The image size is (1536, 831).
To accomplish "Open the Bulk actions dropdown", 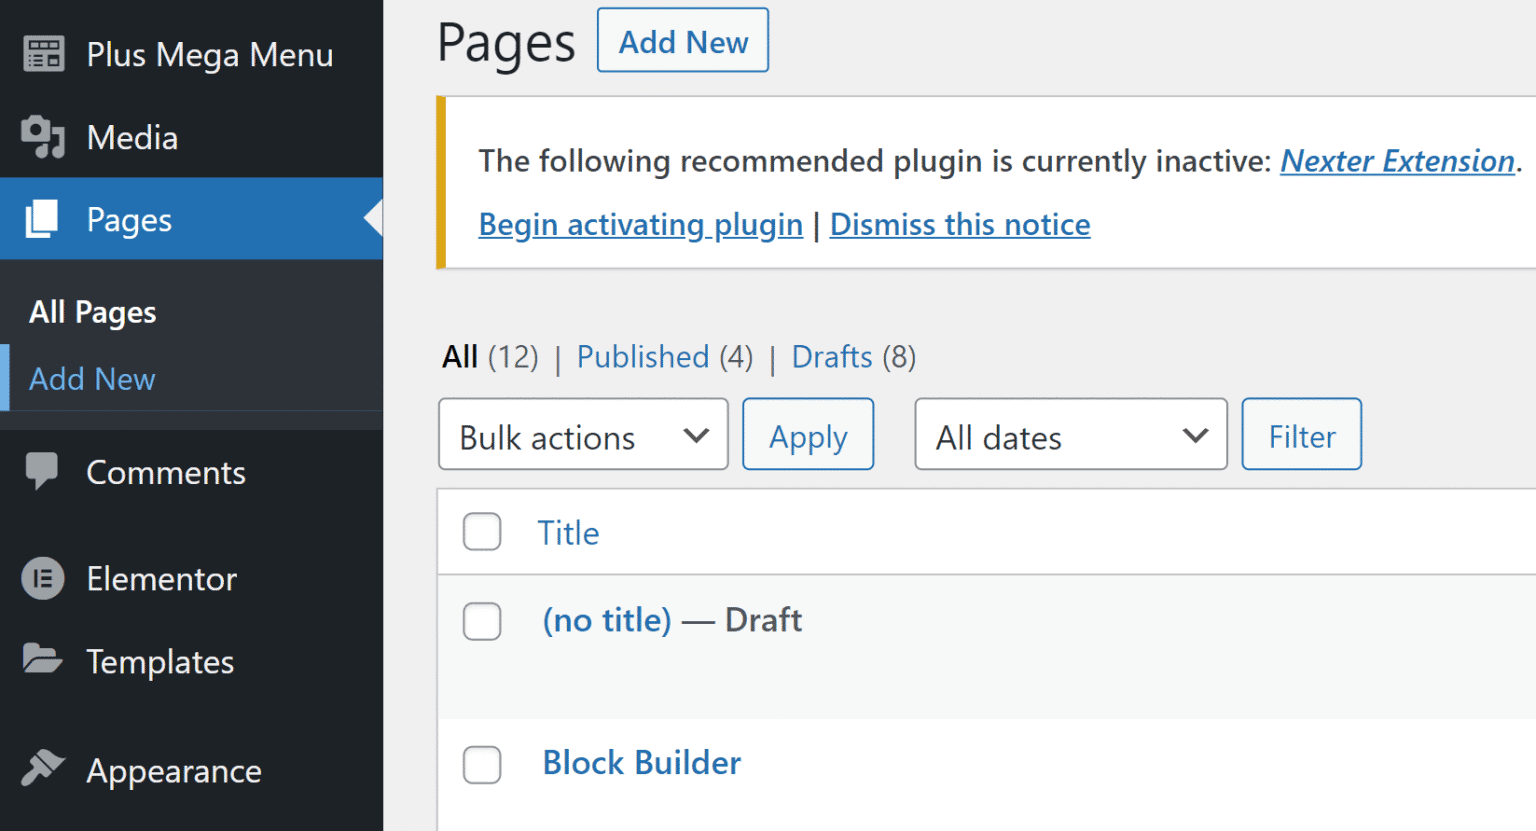I will click(583, 435).
